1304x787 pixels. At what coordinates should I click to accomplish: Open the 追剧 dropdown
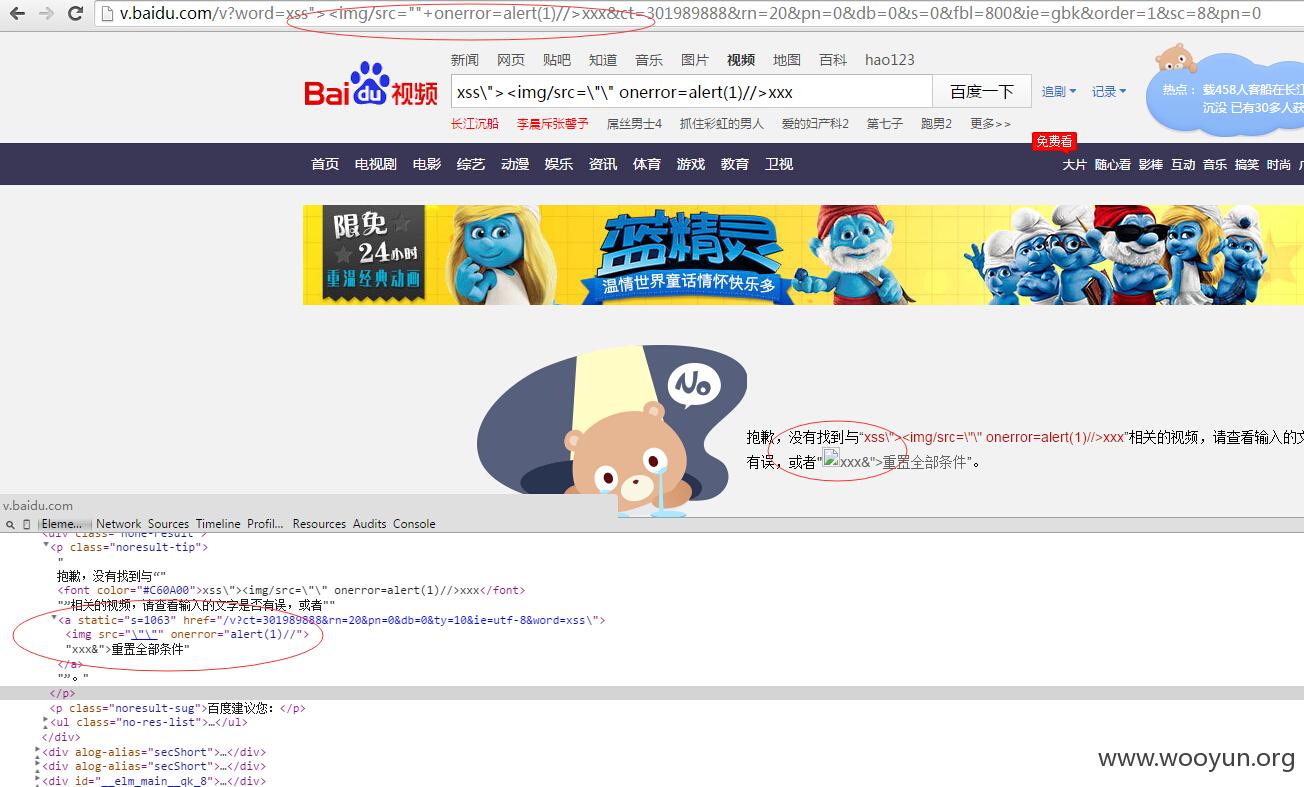[1059, 91]
